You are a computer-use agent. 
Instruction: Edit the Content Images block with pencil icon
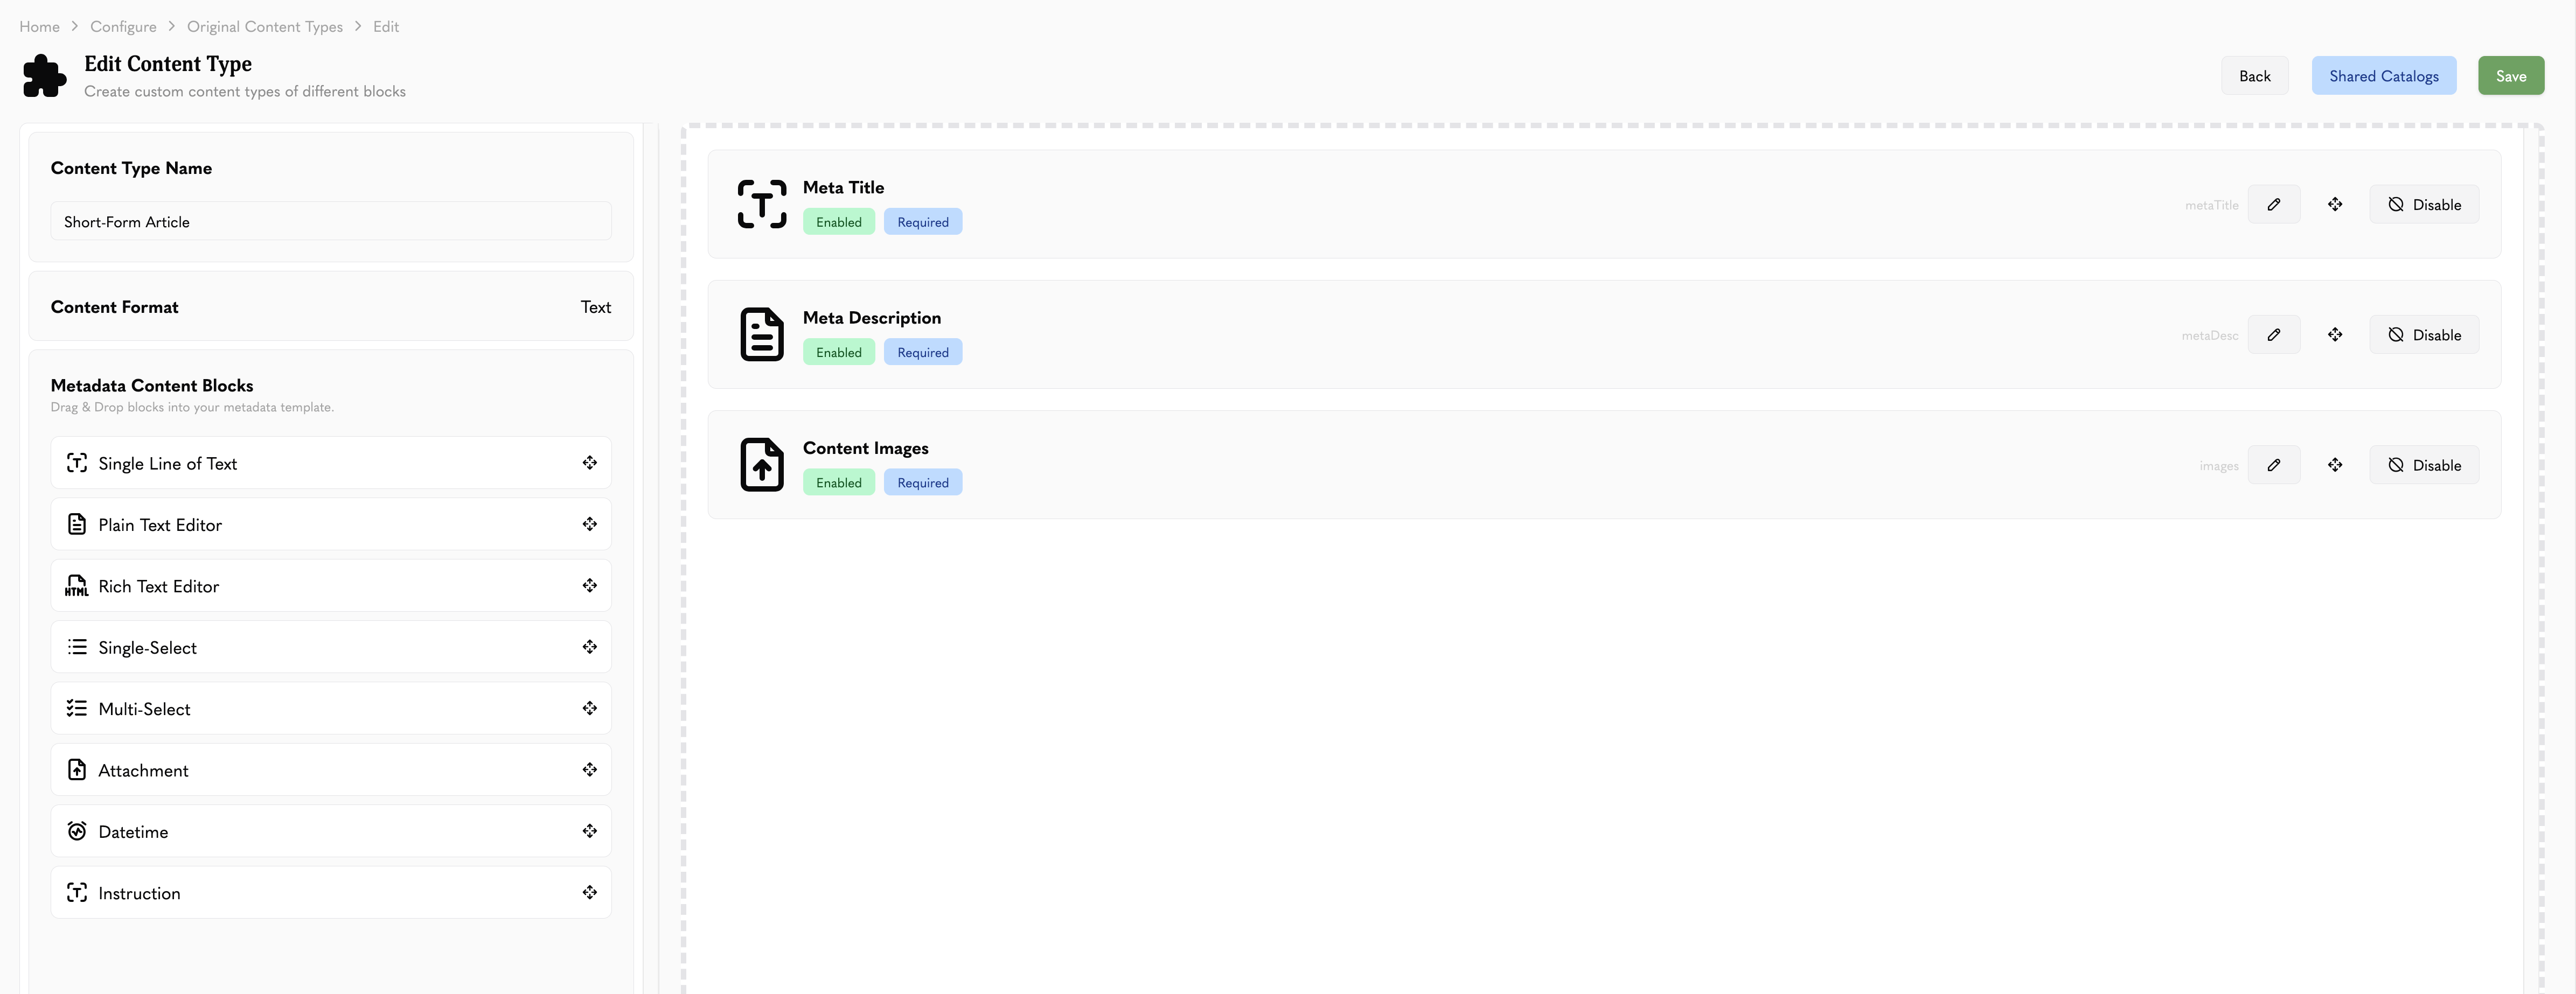click(2274, 465)
